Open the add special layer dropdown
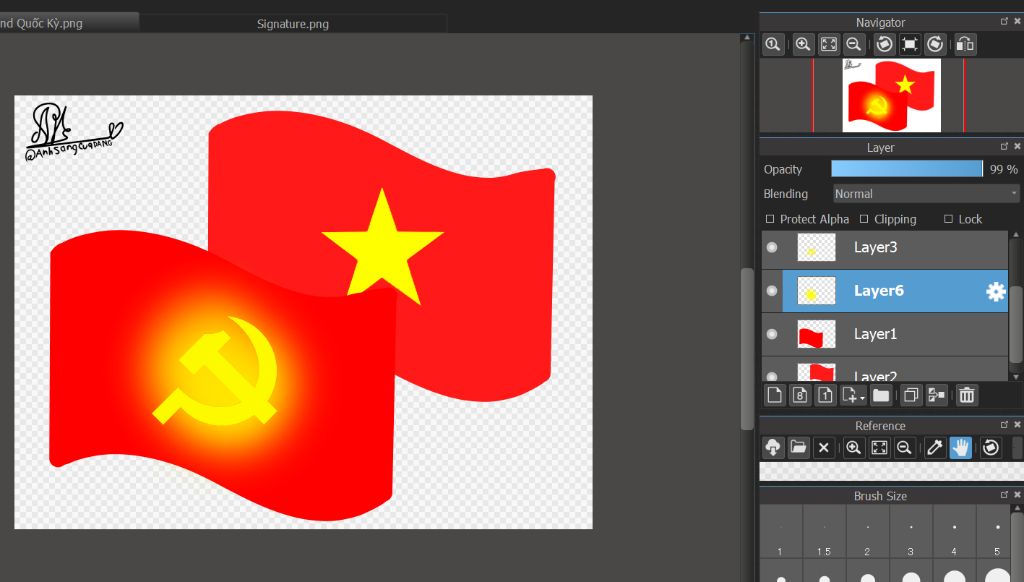Screen dimensions: 1024x582 (x=853, y=395)
